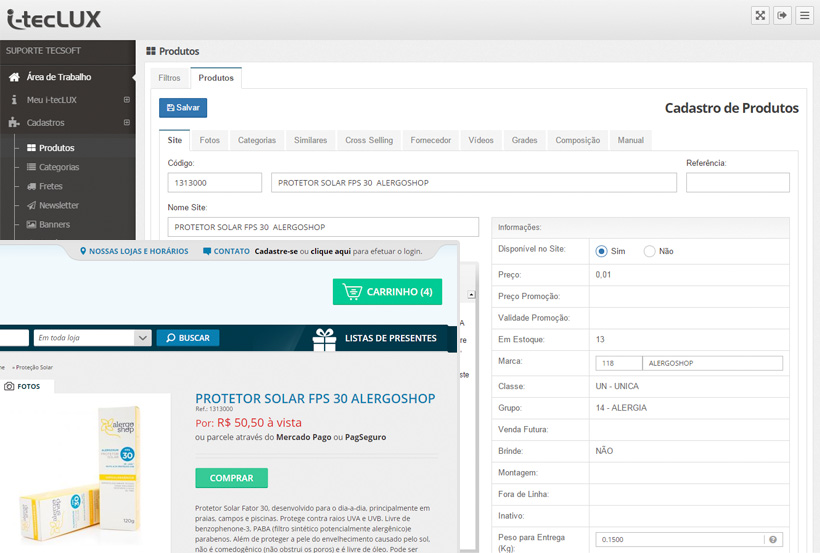Click the BUSCAR search button
The width and height of the screenshot is (820, 553).
188,338
